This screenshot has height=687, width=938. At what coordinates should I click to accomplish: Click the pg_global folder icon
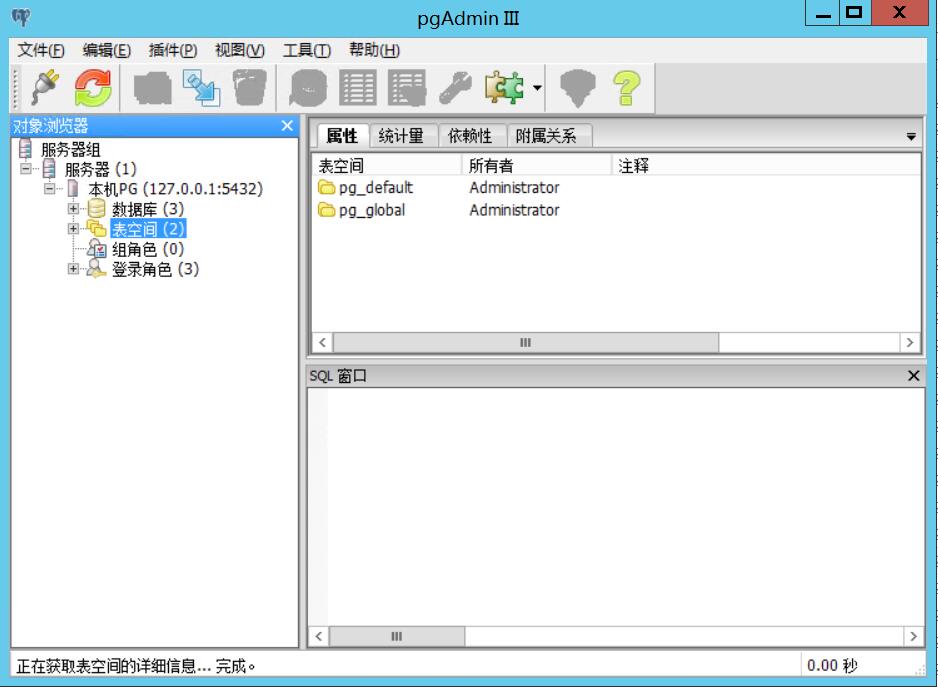coord(327,210)
